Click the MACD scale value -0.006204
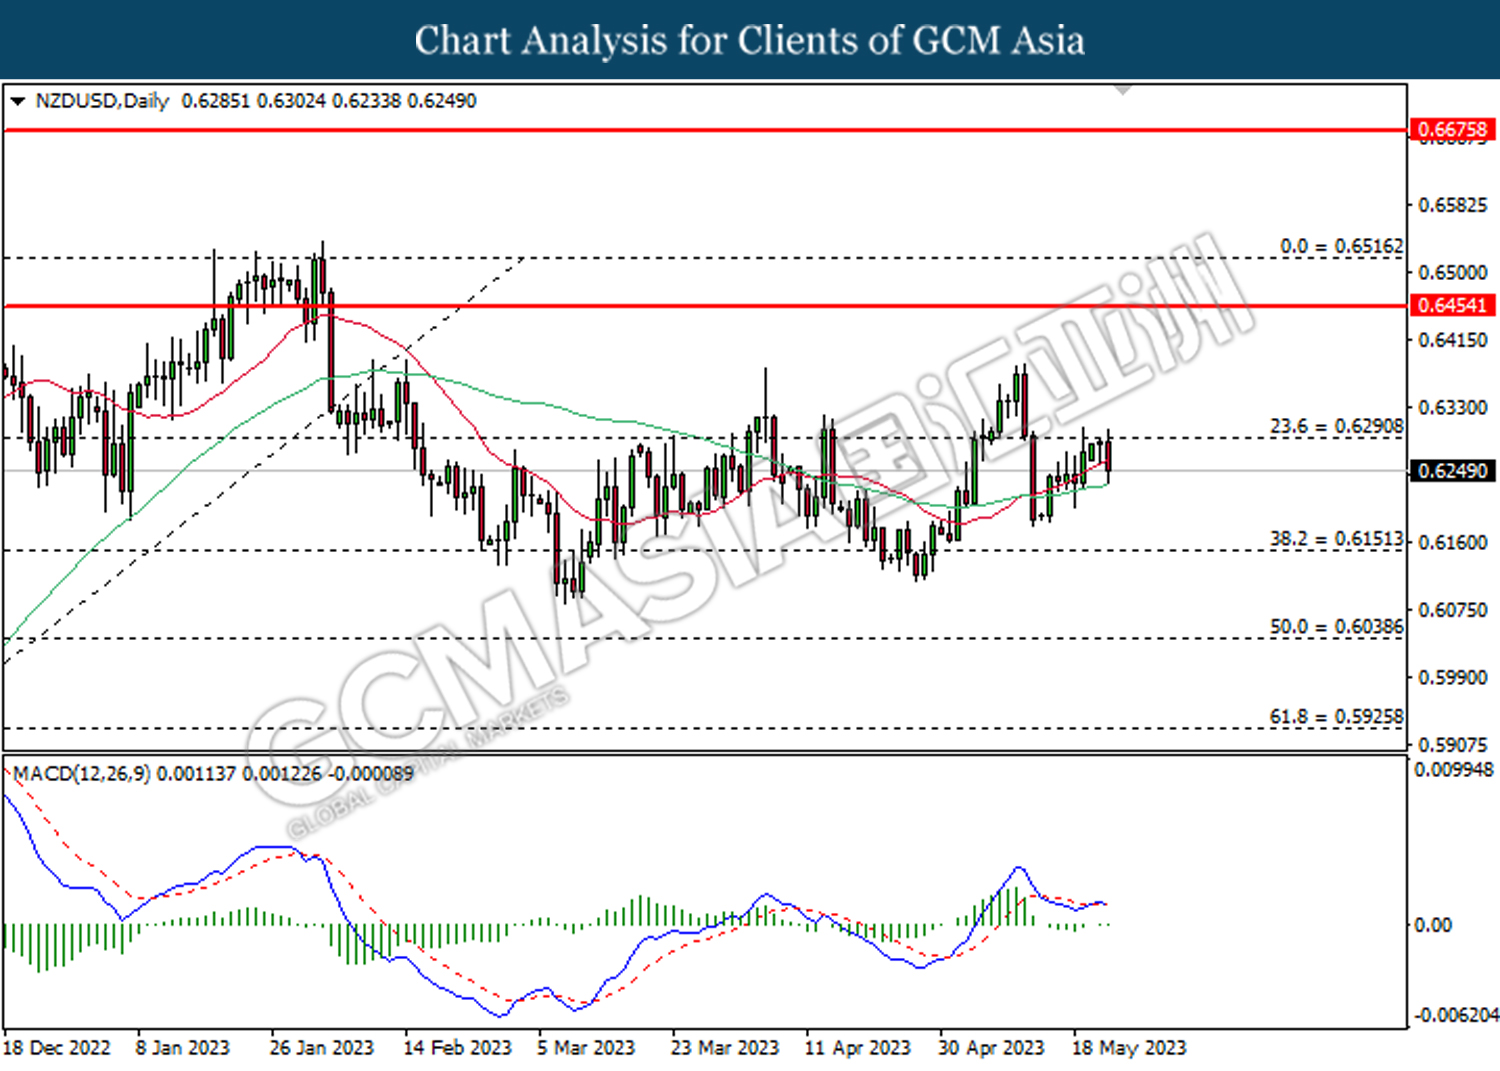Image resolution: width=1500 pixels, height=1071 pixels. point(1455,1015)
